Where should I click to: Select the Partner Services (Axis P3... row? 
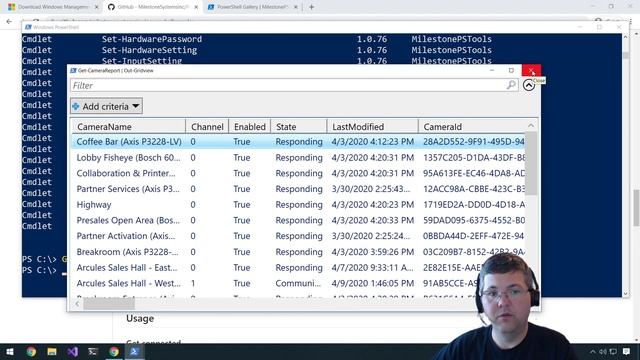(299, 189)
